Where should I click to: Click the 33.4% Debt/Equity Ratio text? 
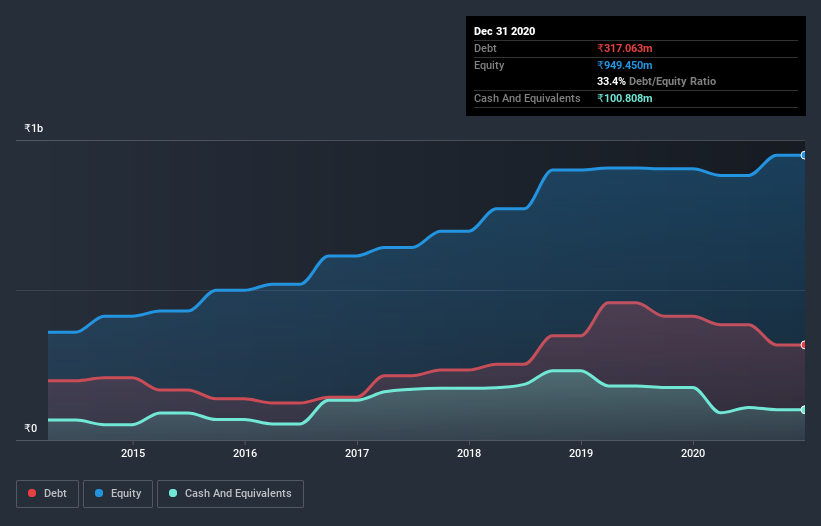657,81
